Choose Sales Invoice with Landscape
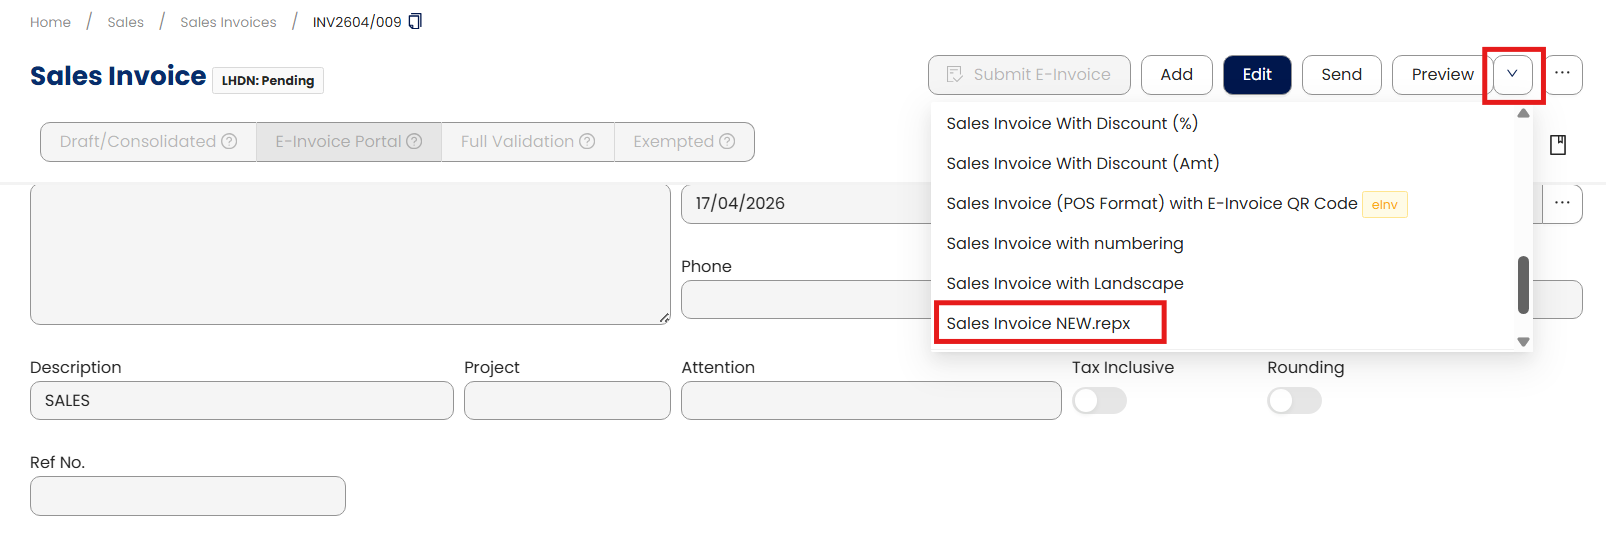1606x536 pixels. pyautogui.click(x=1064, y=283)
